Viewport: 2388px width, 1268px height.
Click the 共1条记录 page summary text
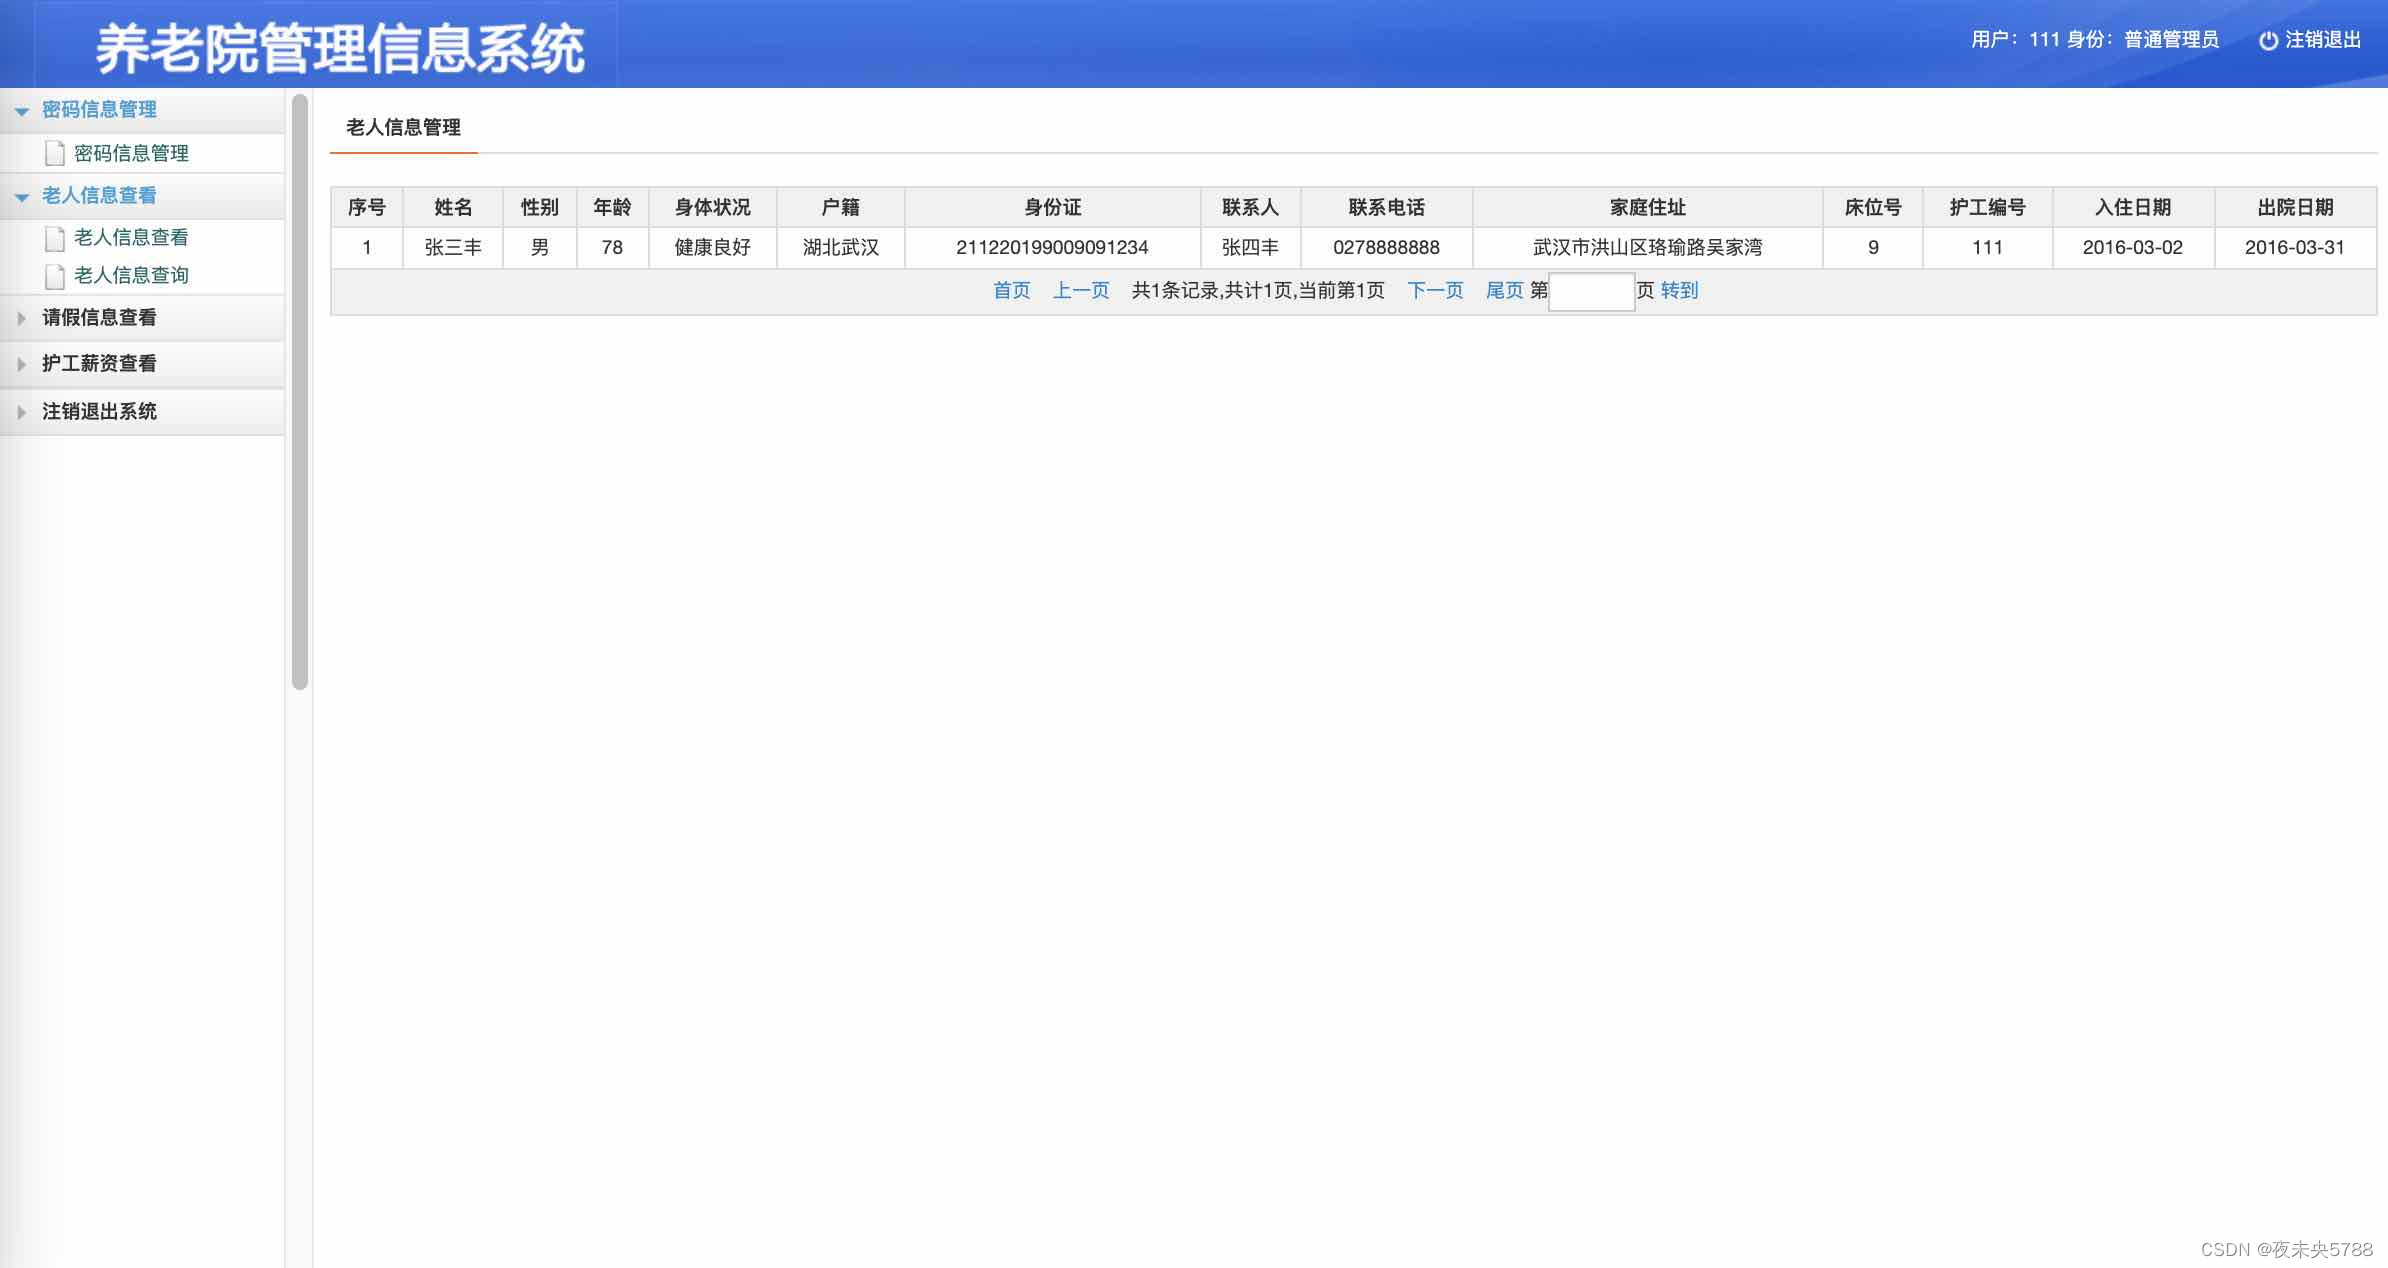pos(1258,290)
